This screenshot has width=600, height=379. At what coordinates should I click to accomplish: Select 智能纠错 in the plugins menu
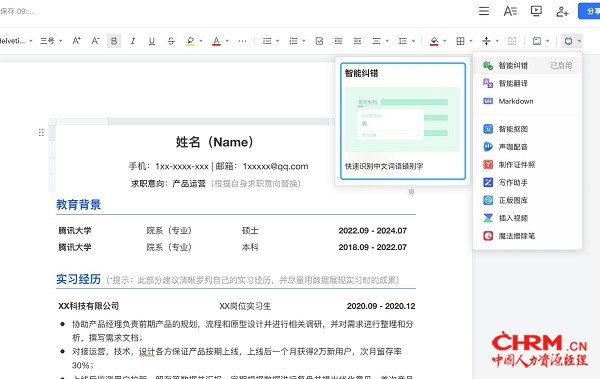tap(528, 65)
